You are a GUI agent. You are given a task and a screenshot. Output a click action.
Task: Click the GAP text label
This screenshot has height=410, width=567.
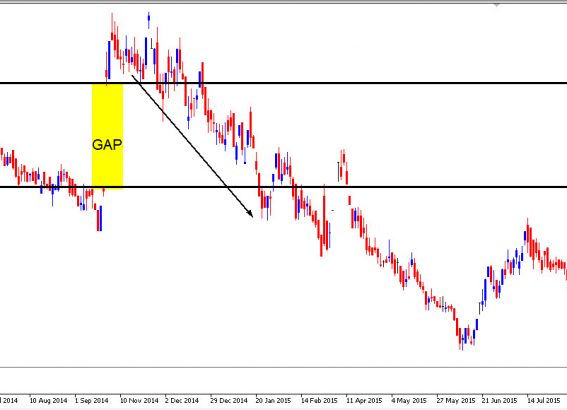(107, 145)
